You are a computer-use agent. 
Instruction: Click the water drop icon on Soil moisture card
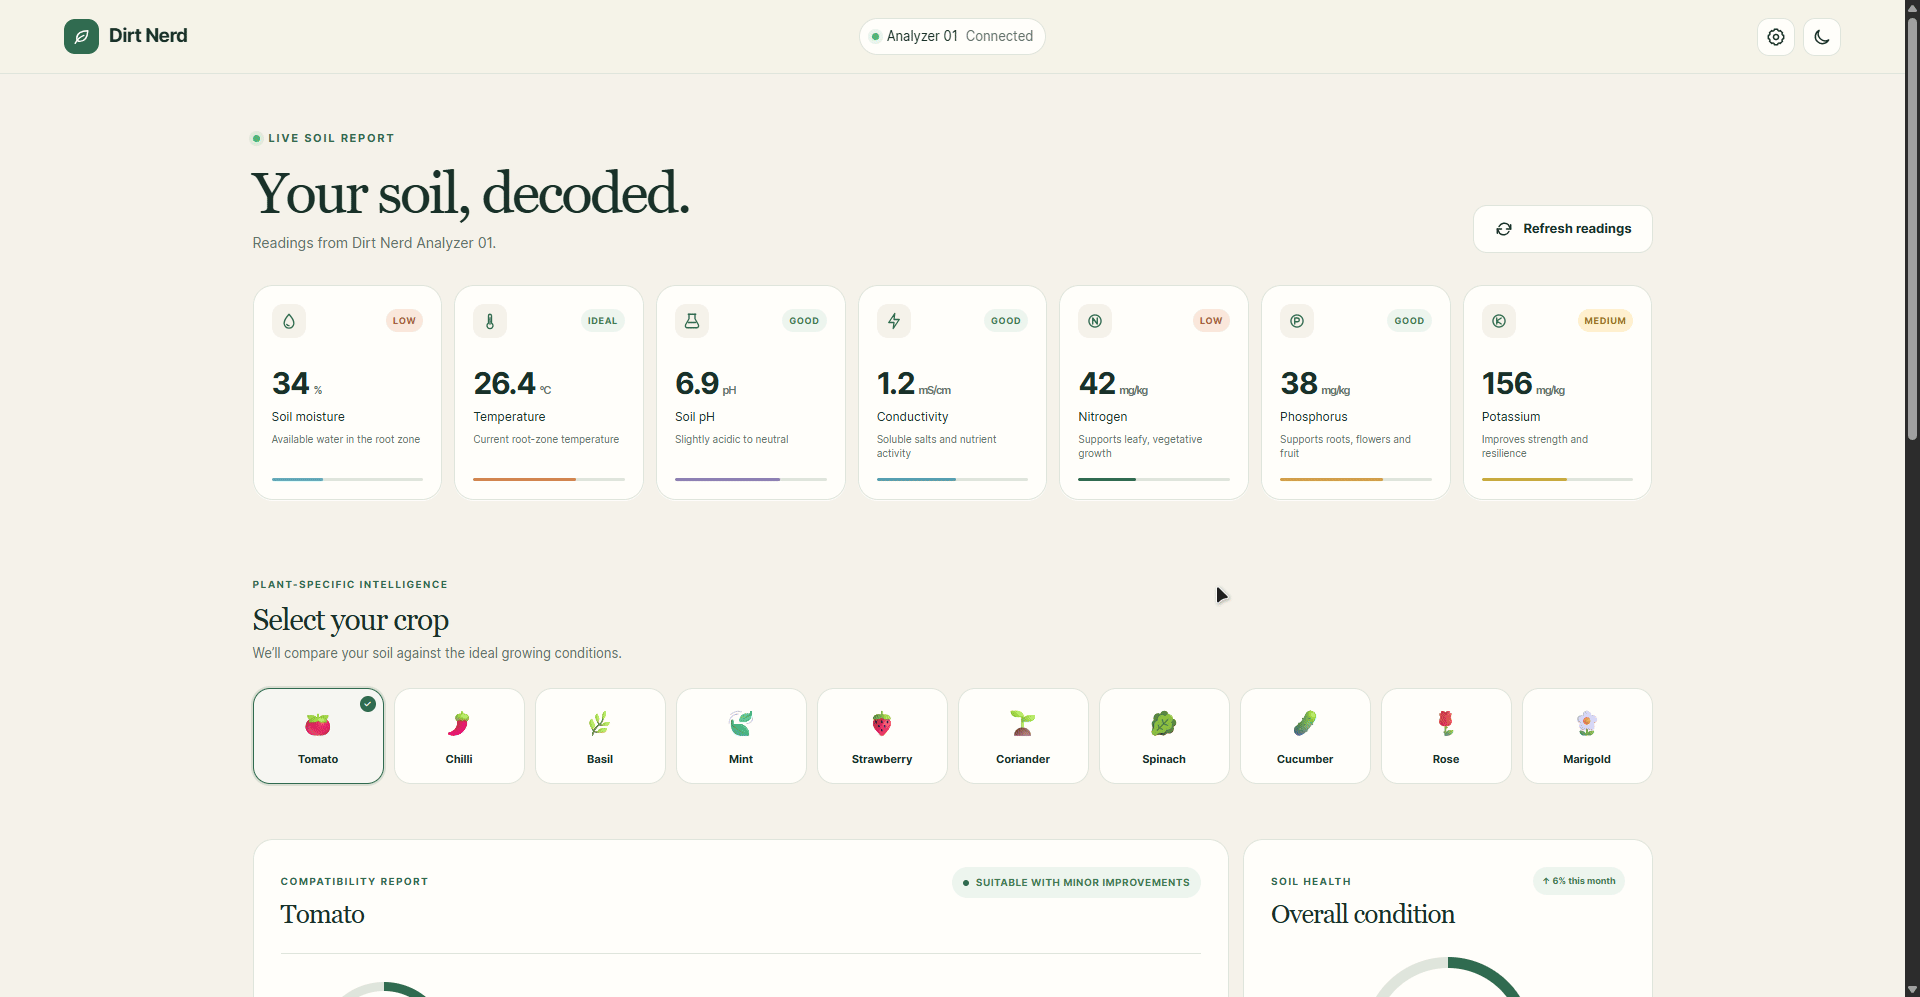click(289, 321)
